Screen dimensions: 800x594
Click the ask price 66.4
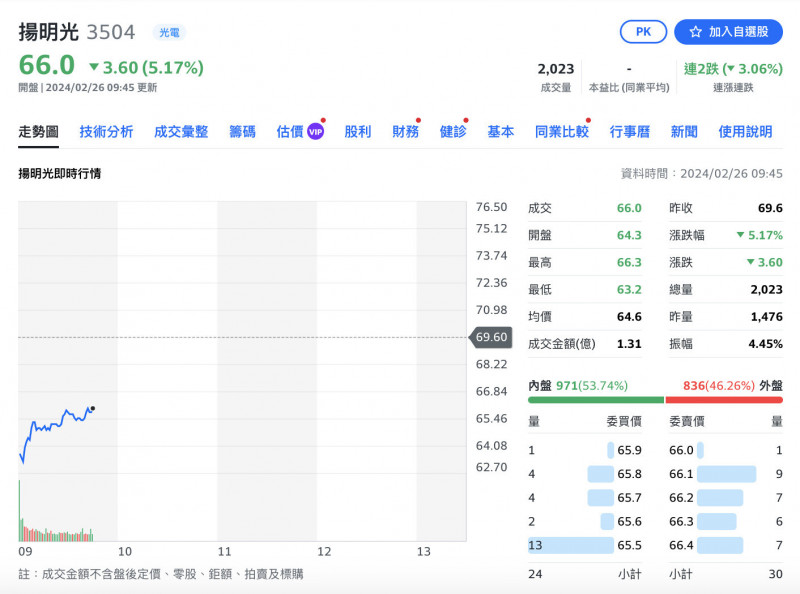pyautogui.click(x=681, y=545)
